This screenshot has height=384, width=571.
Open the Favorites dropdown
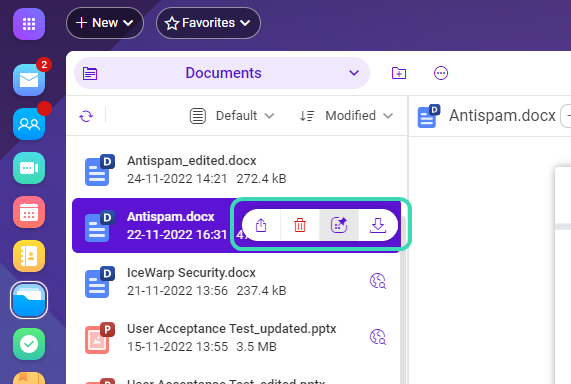(x=208, y=23)
